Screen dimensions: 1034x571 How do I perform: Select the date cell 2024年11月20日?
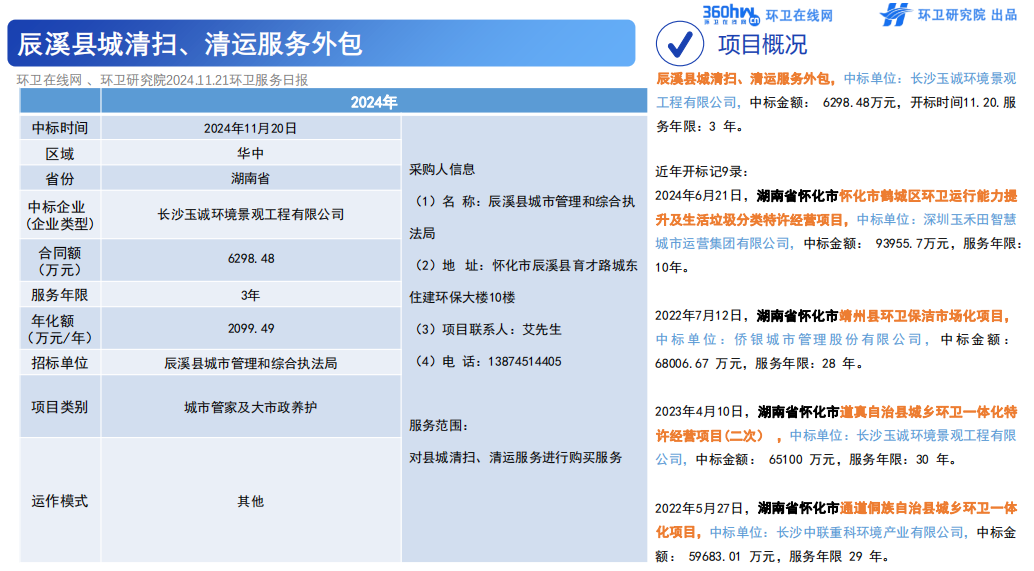click(251, 128)
